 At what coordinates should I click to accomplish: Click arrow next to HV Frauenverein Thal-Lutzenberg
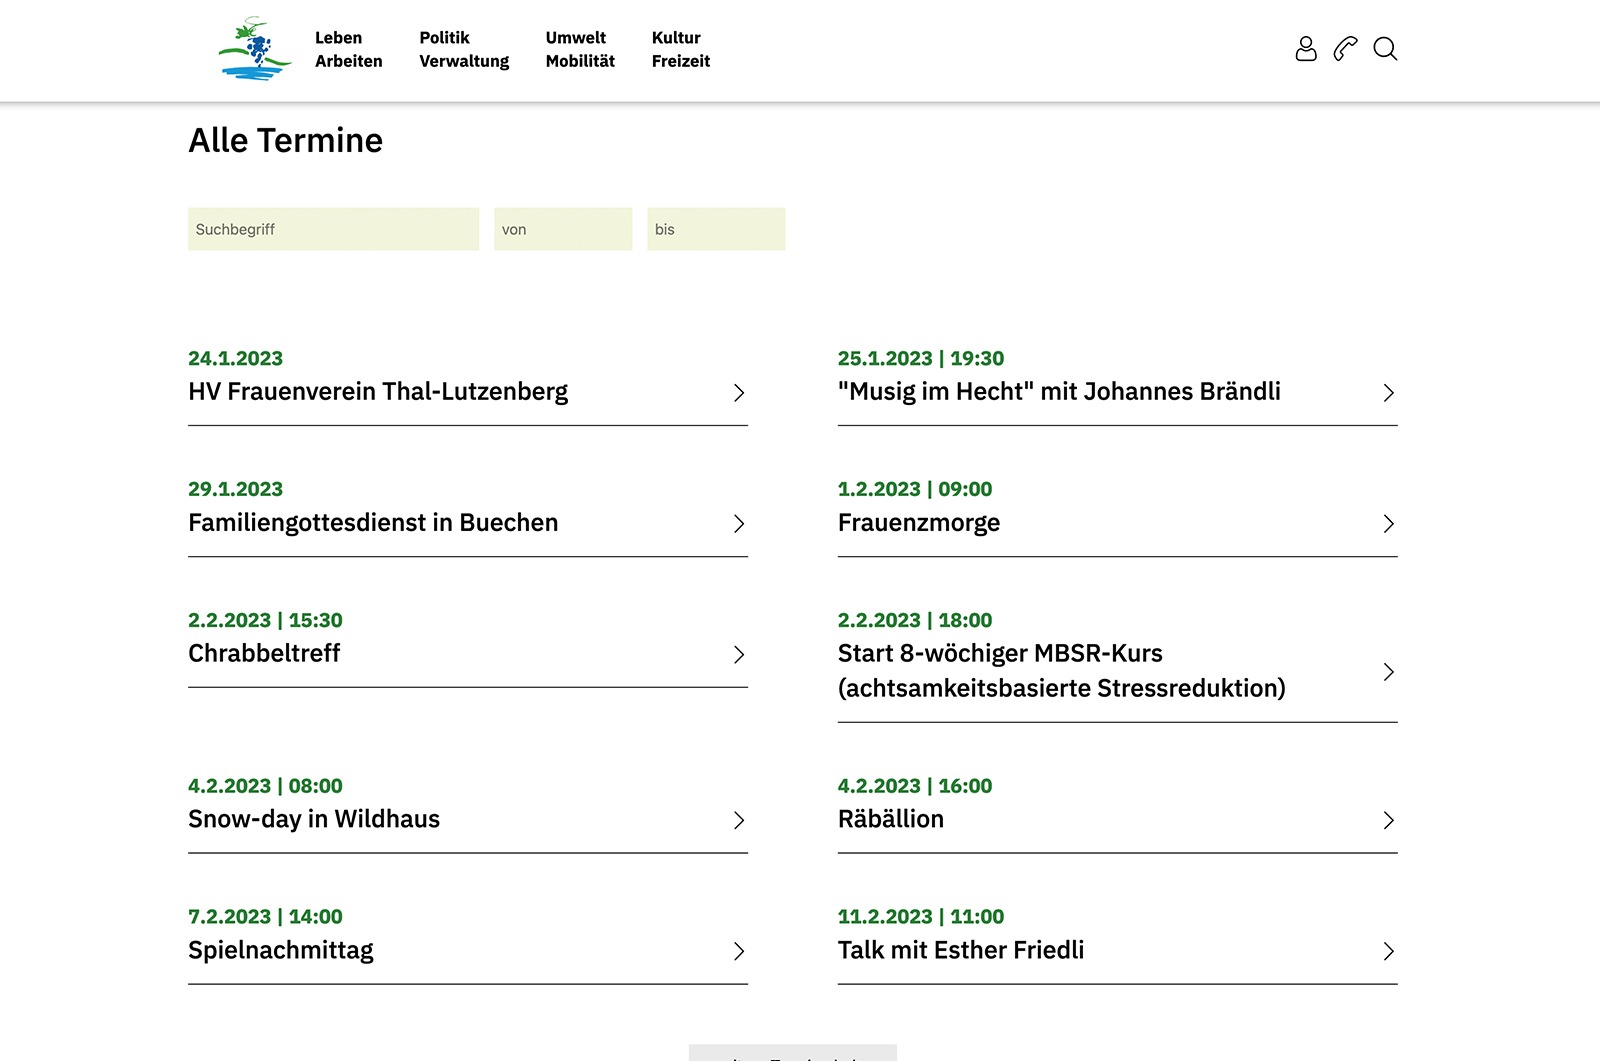(x=739, y=393)
